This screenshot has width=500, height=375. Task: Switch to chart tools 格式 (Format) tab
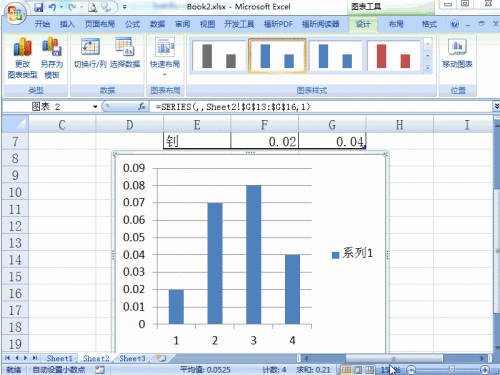[429, 24]
